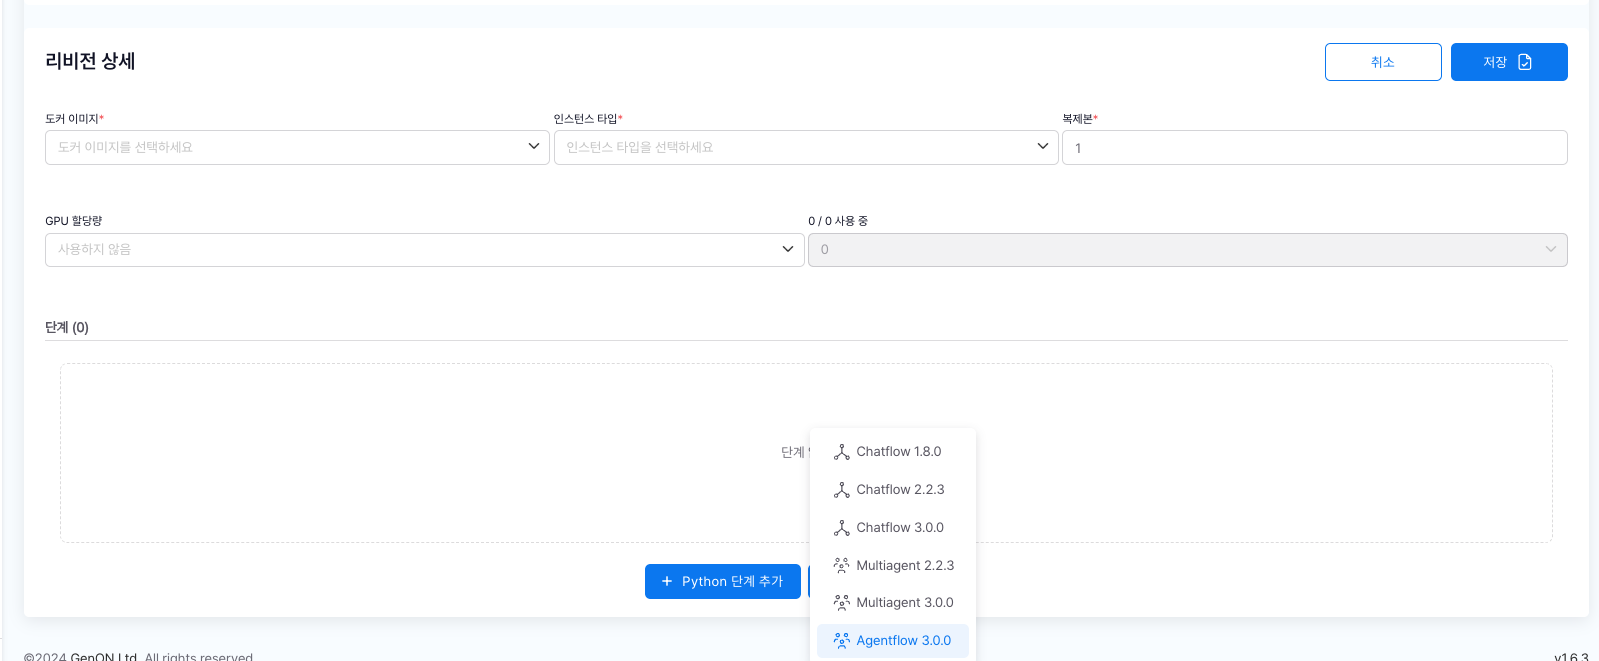Select Chatflow 2.2.3 menu item
The height and width of the screenshot is (661, 1599).
click(x=900, y=490)
